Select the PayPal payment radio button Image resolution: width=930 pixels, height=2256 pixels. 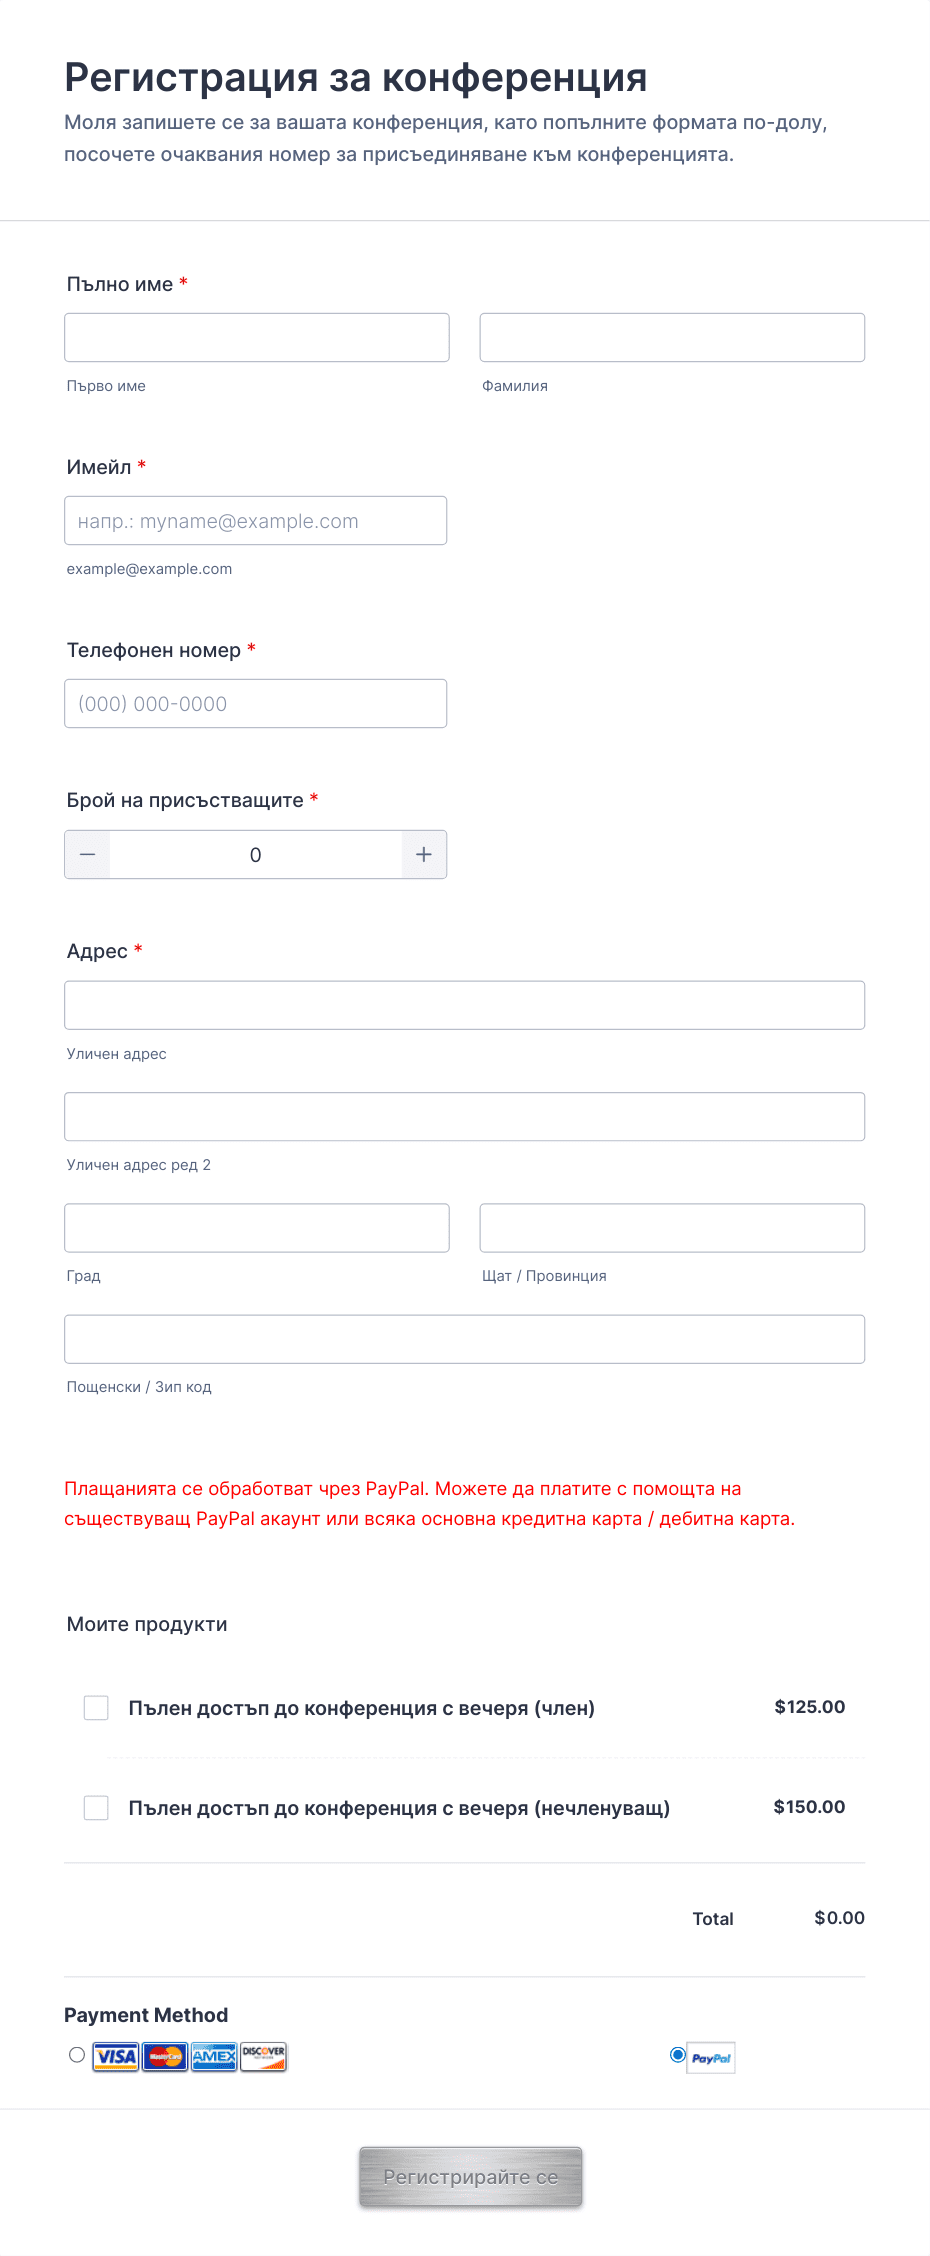coord(678,2055)
